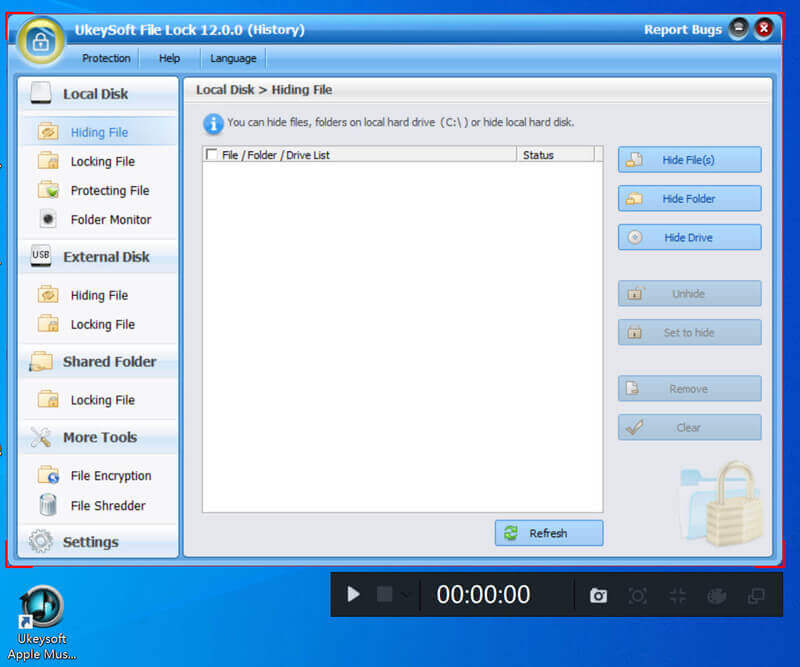The image size is (800, 667).
Task: Open Folder Monitor page
Action: pos(111,219)
